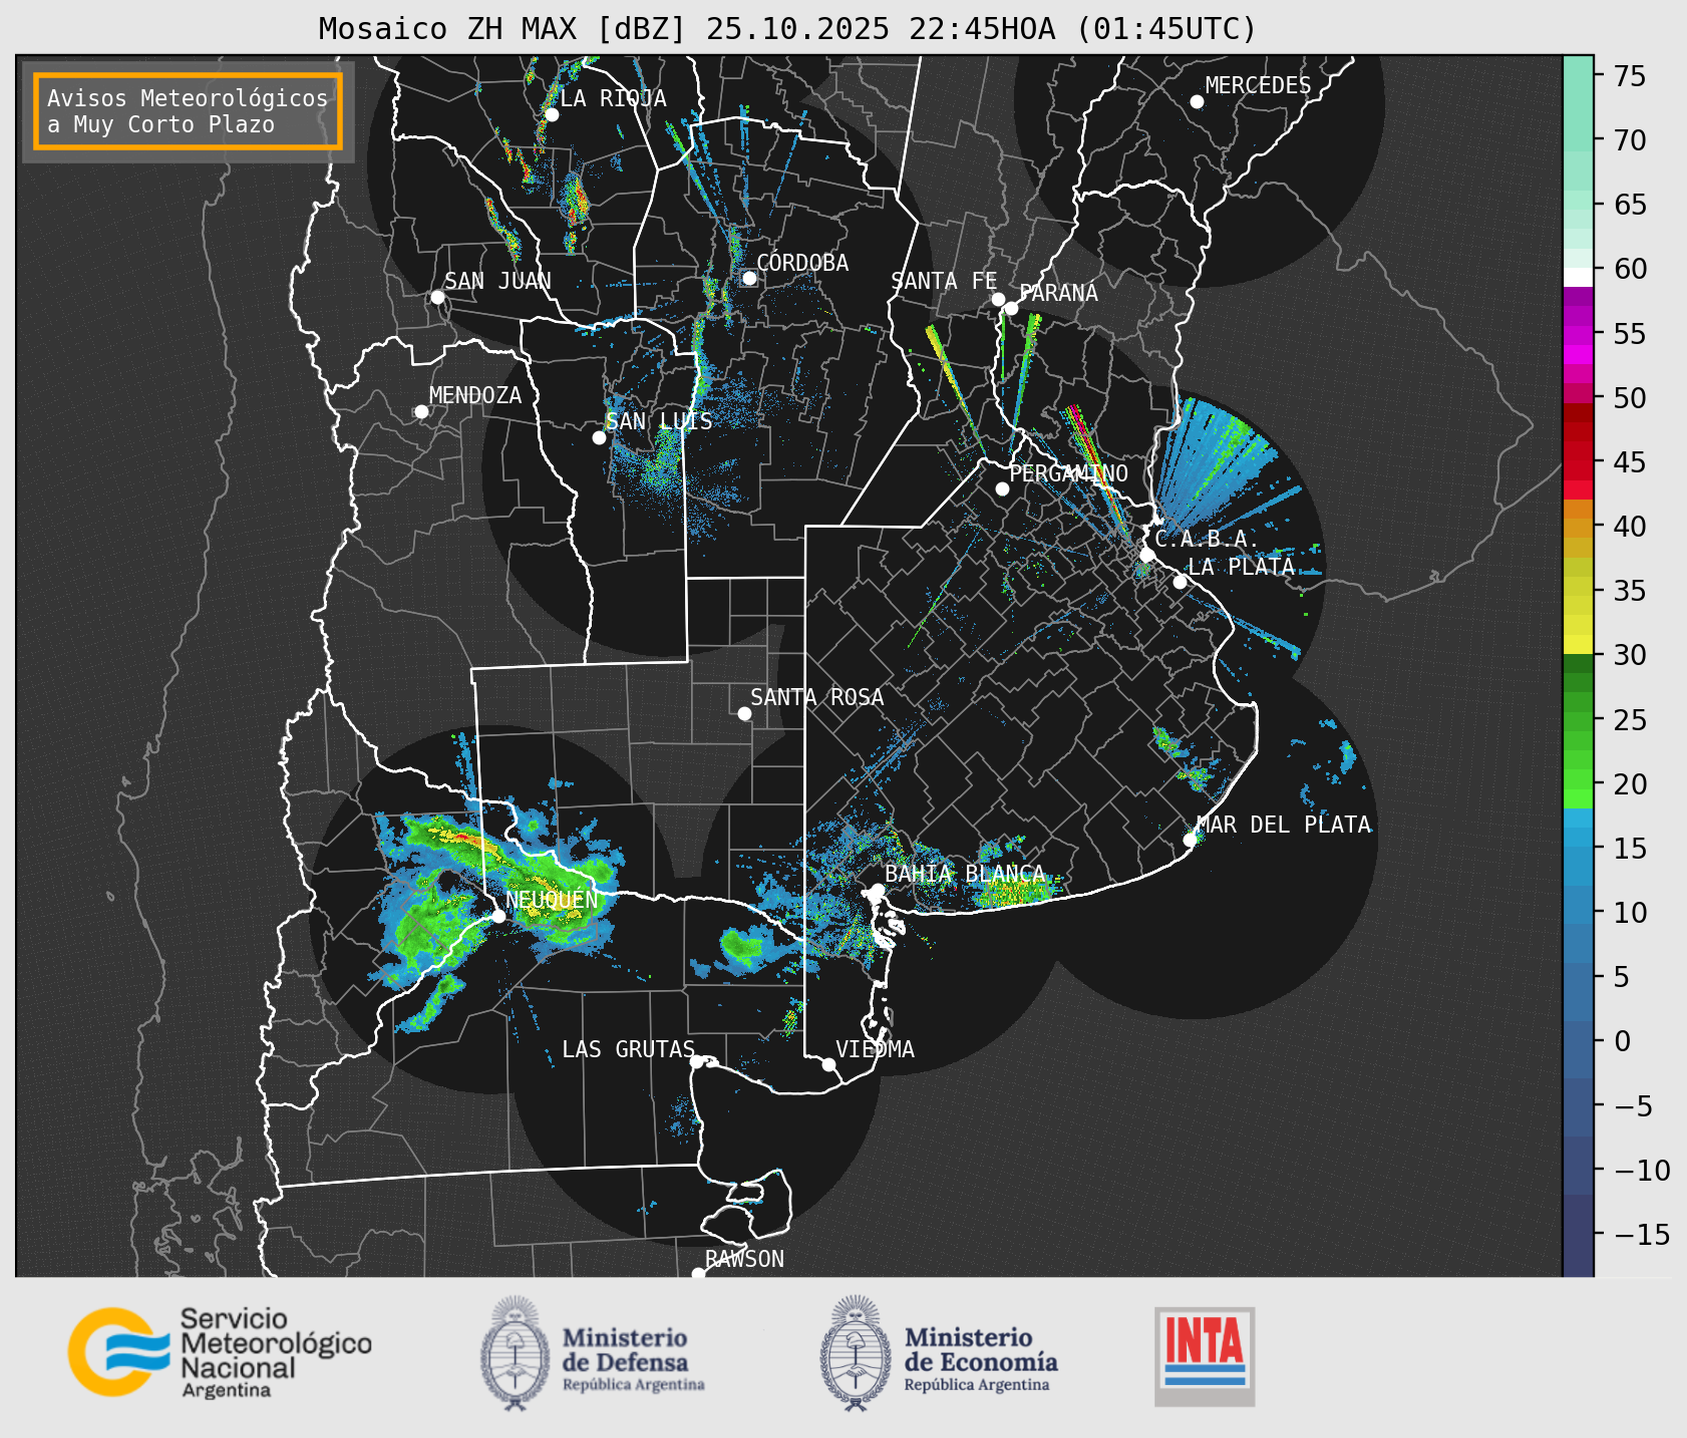Open Avisos Meteorológicos a Muy Corto Plazo box
The image size is (1687, 1438).
188,111
